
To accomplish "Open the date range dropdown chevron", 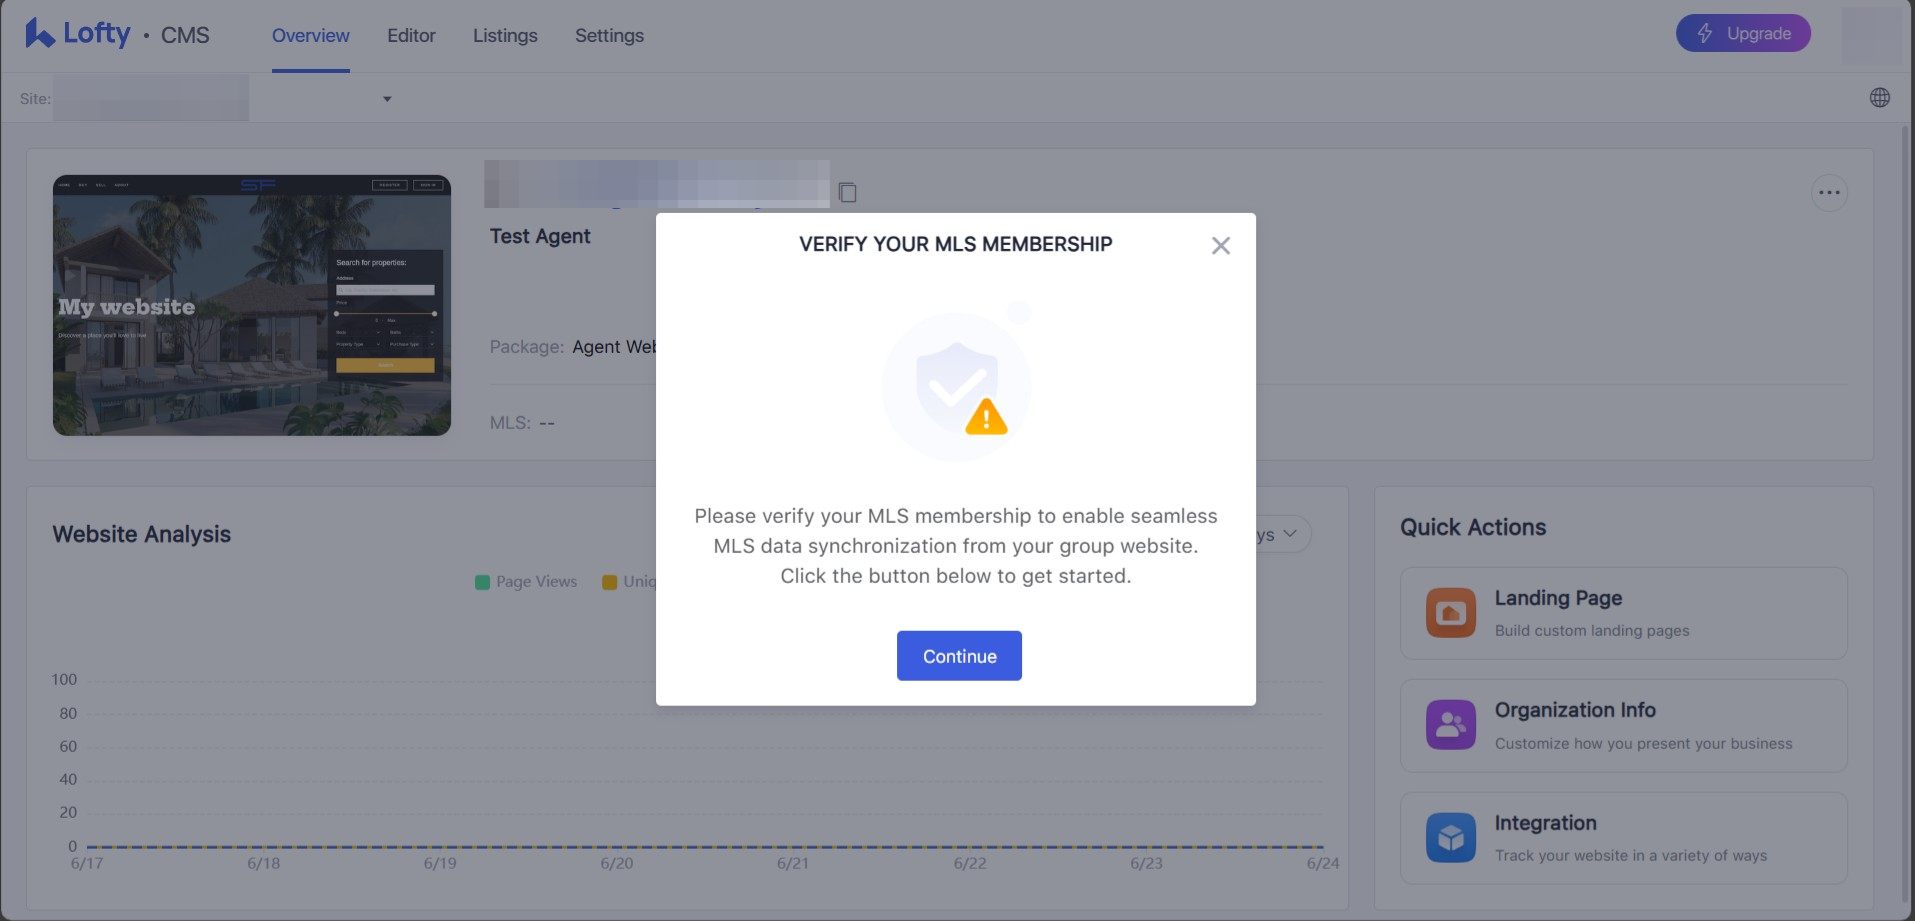I will pos(1290,534).
